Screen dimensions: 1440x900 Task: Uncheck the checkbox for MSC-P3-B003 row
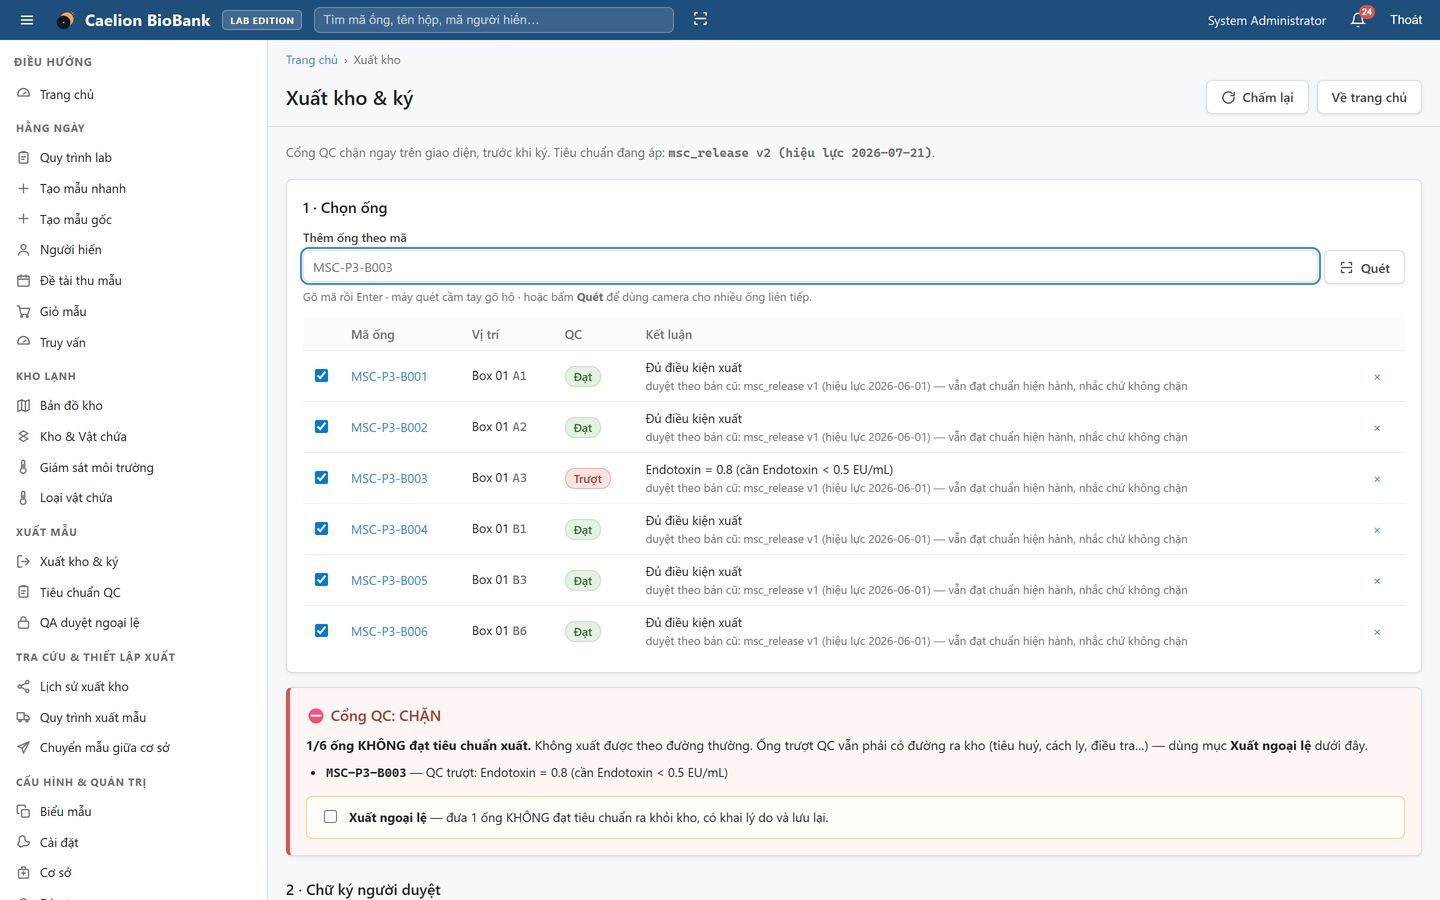[x=321, y=478]
